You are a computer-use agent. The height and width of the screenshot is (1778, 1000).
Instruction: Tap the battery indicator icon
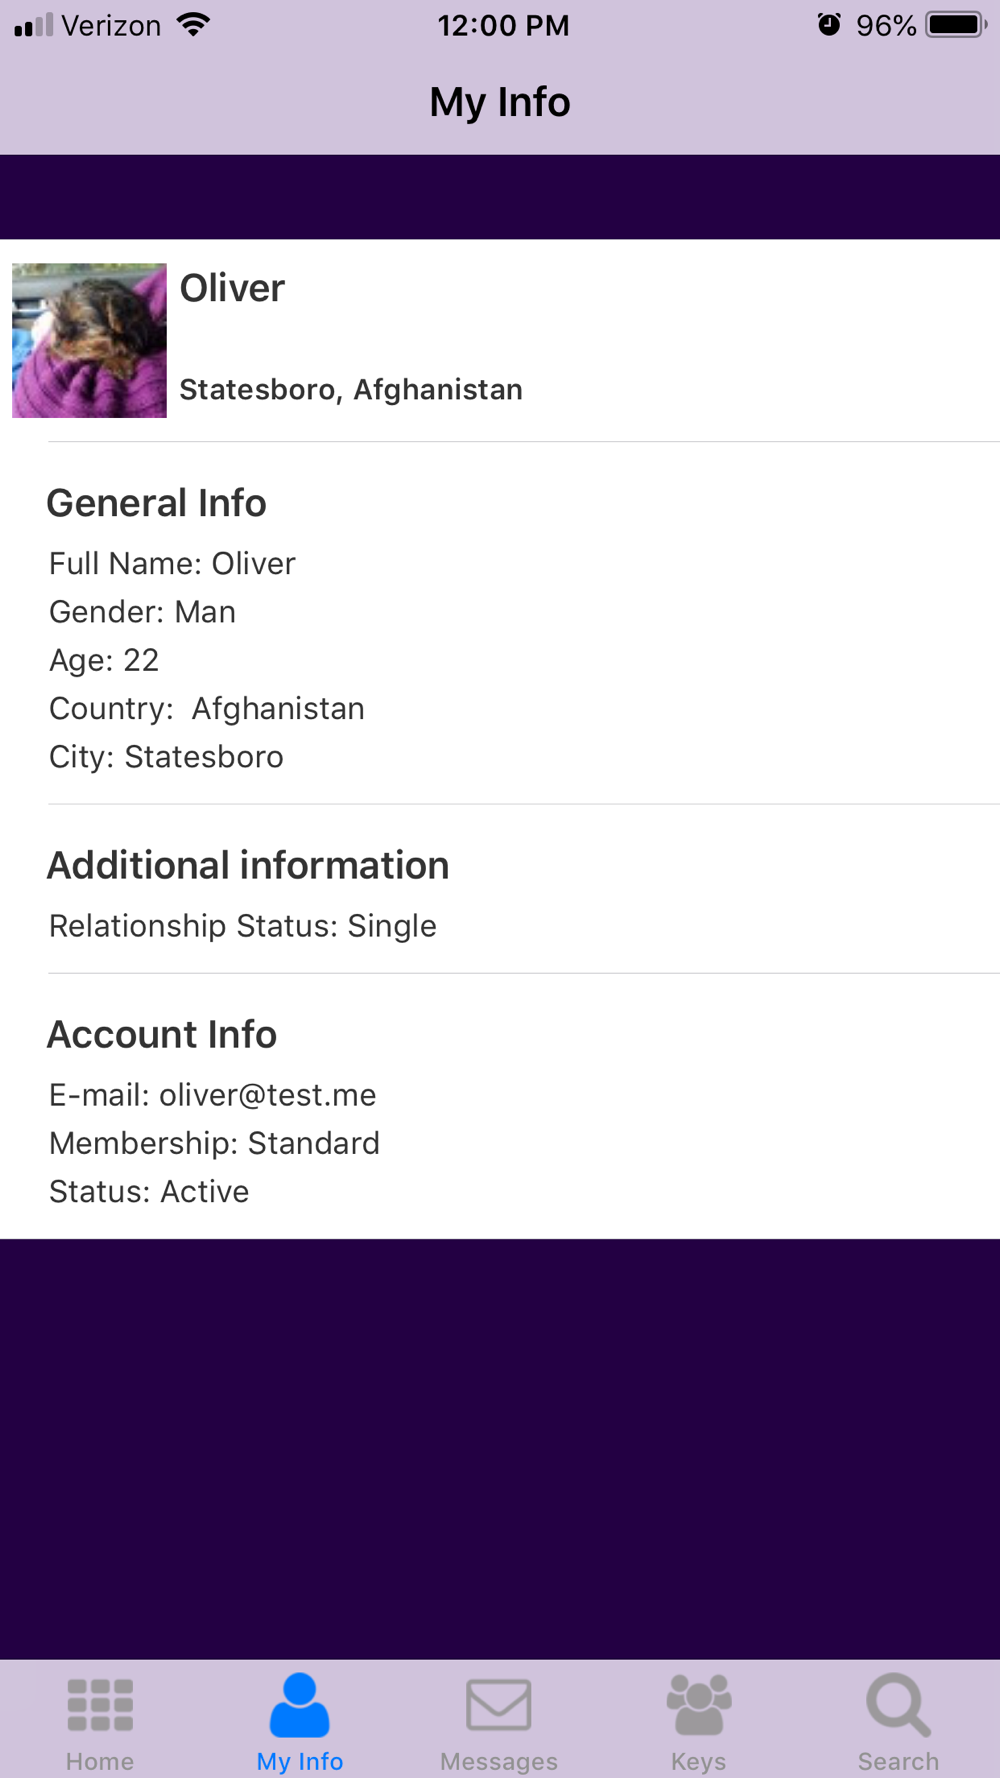955,25
